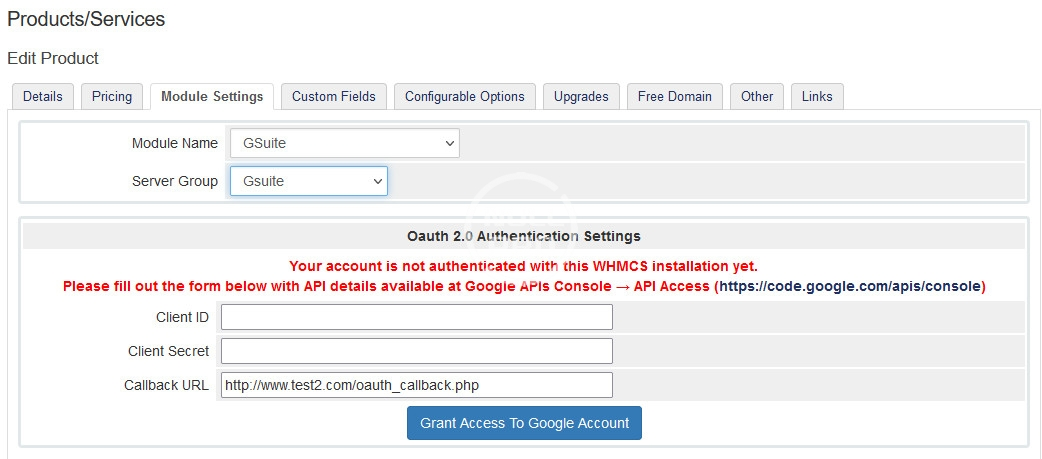The height and width of the screenshot is (459, 1042).
Task: Click the Callback URL field with test2.com
Action: 416,385
